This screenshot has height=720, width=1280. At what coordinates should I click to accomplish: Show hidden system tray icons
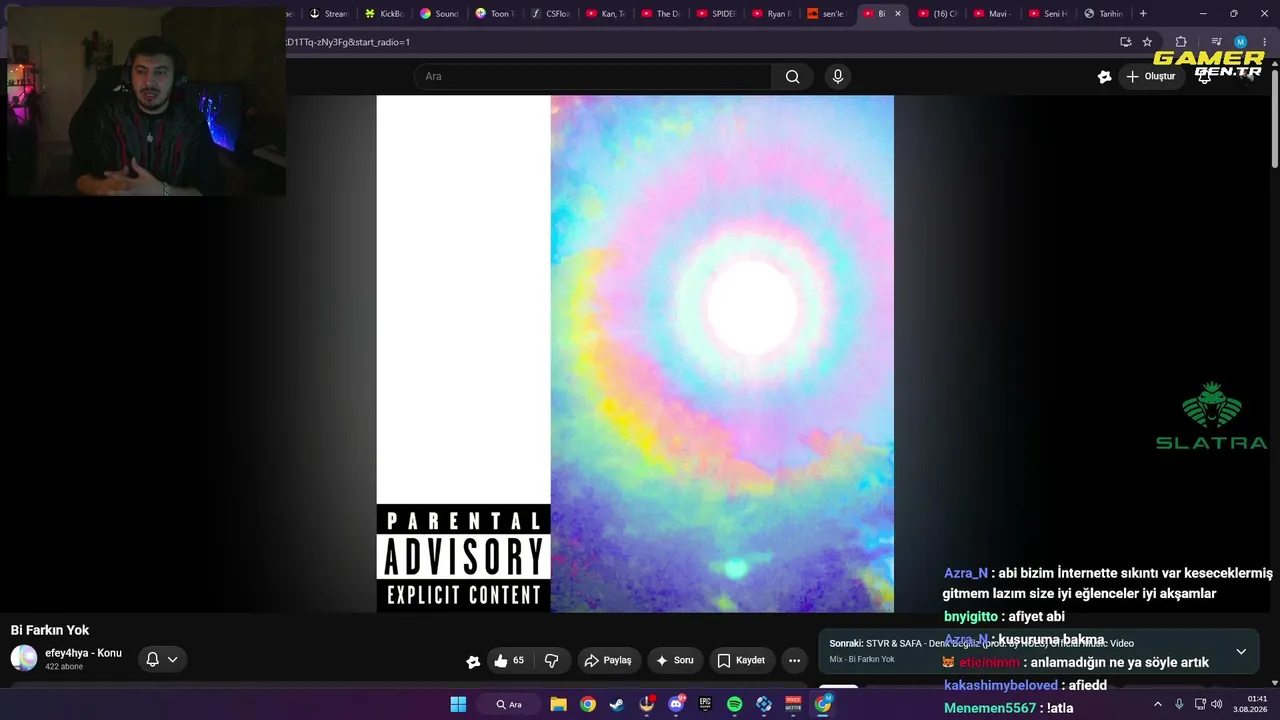pos(1158,704)
